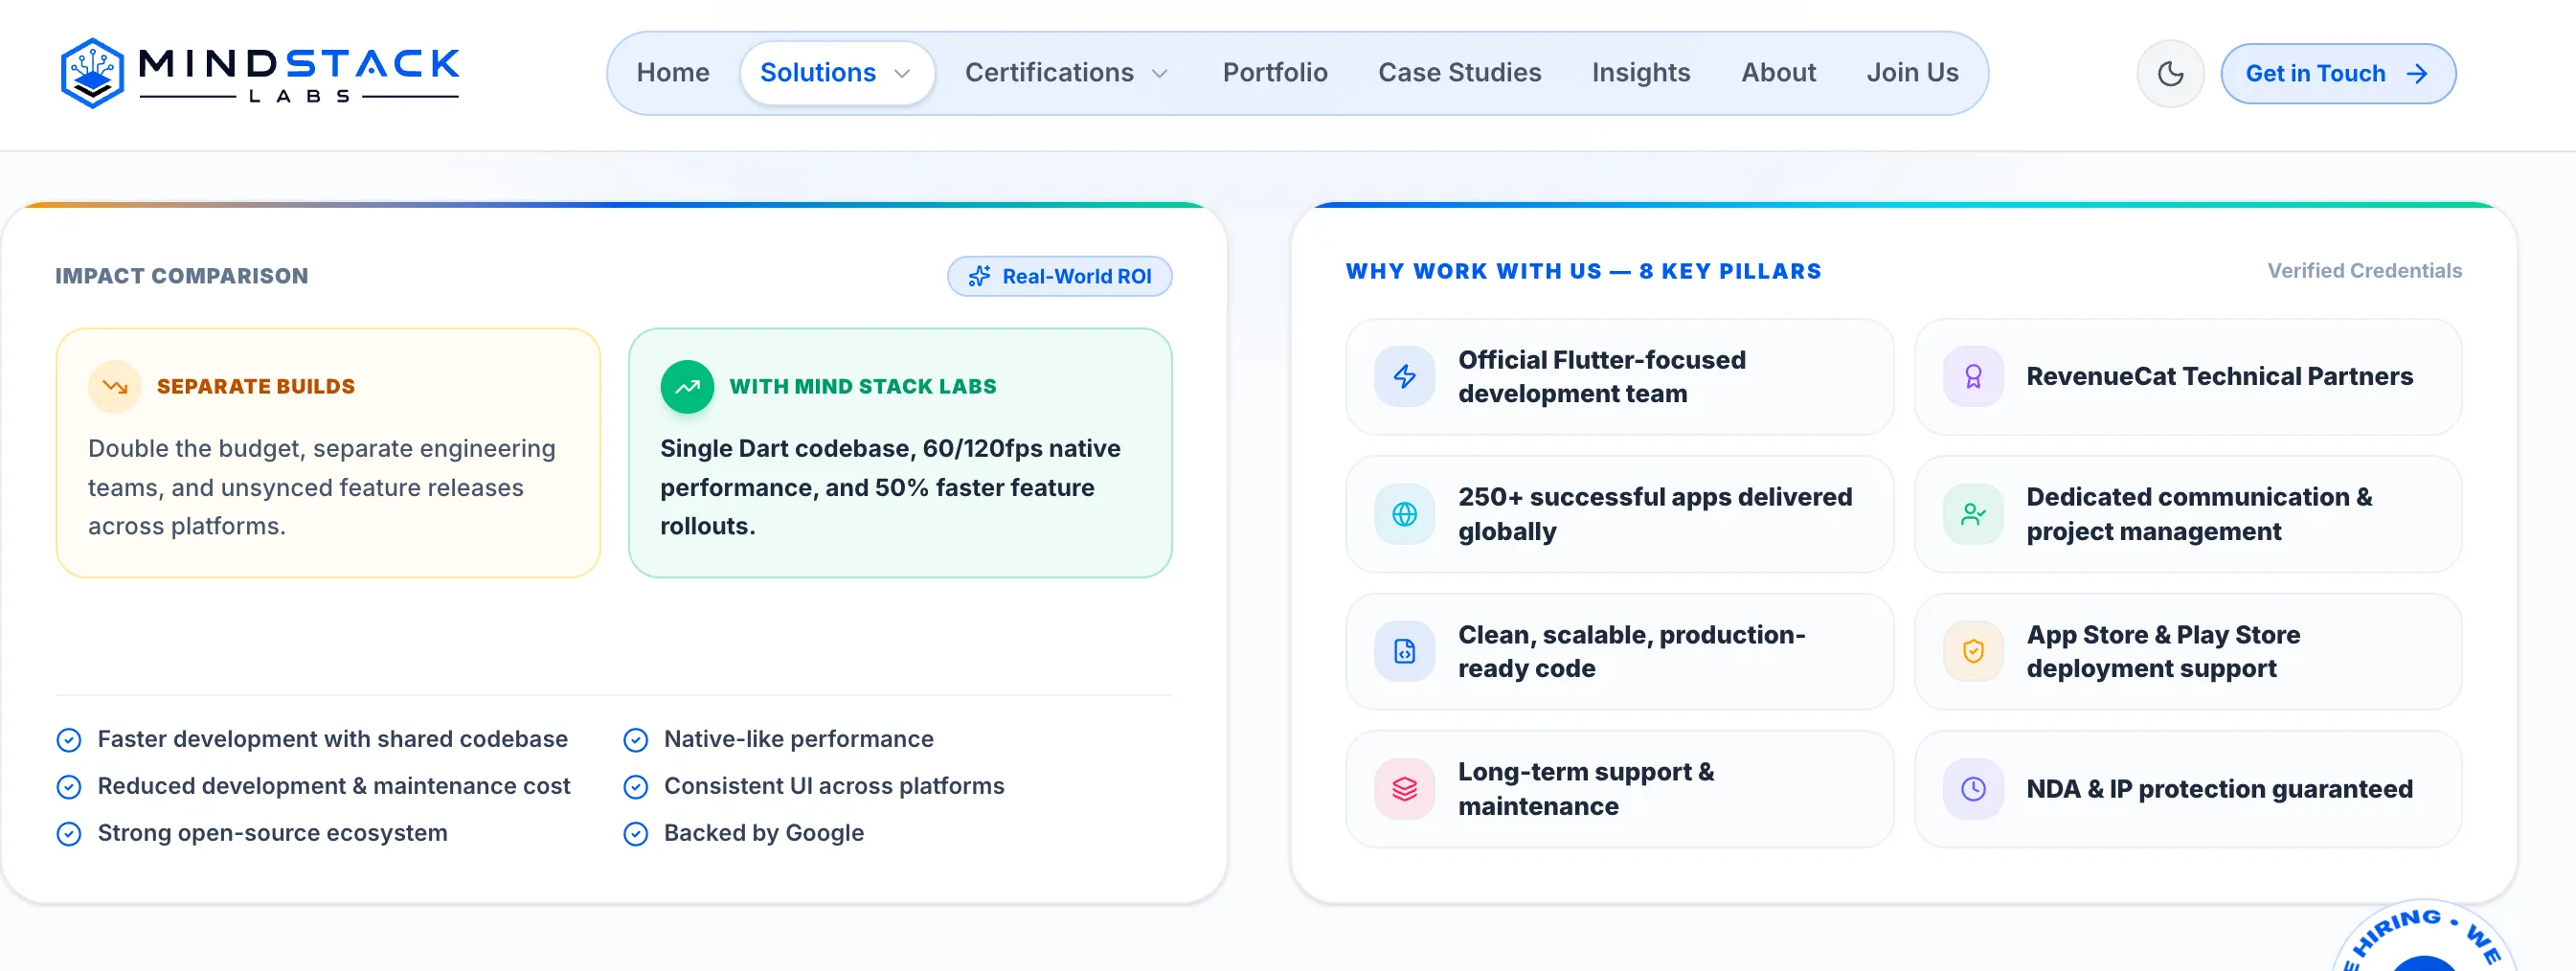Screen dimensions: 2576x971
Task: Click the green uptrend icon for Mind Stack Labs
Action: (687, 386)
